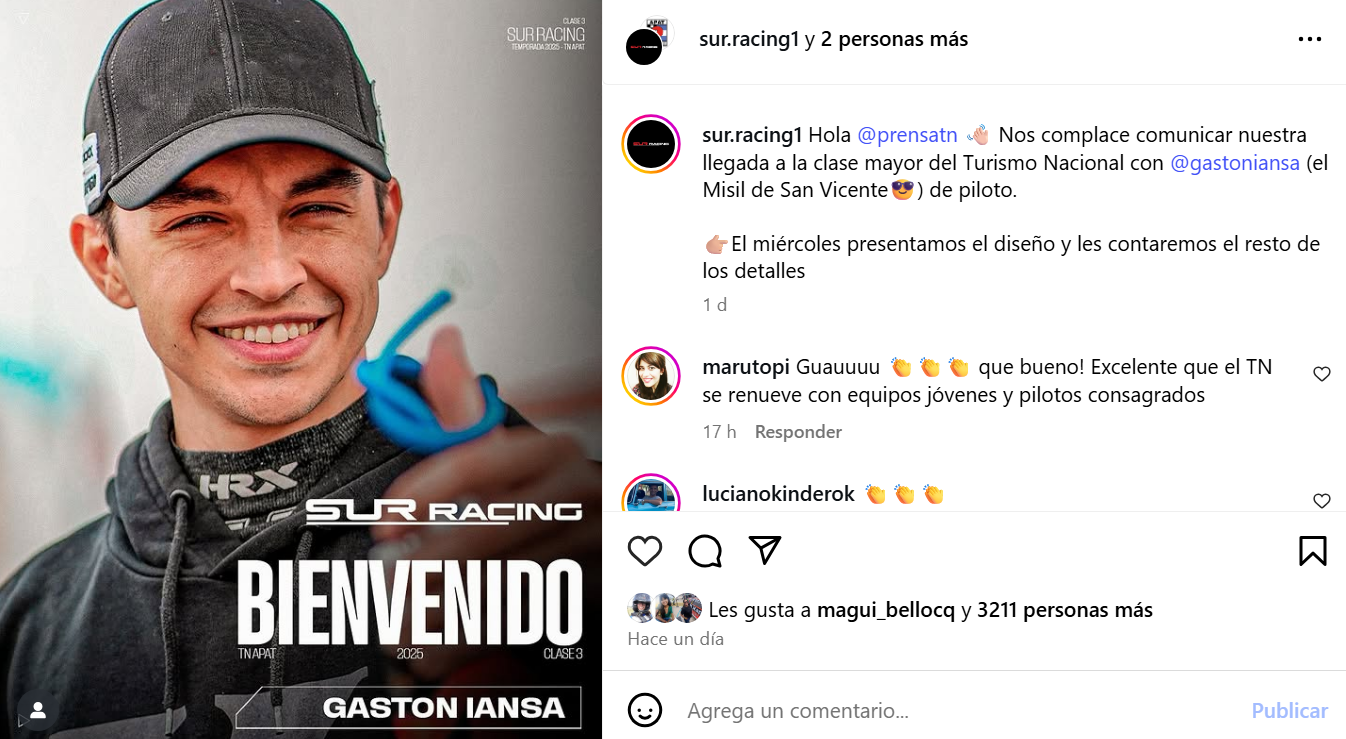
Task: Like lucianokinderok's comment heart
Action: click(1322, 501)
